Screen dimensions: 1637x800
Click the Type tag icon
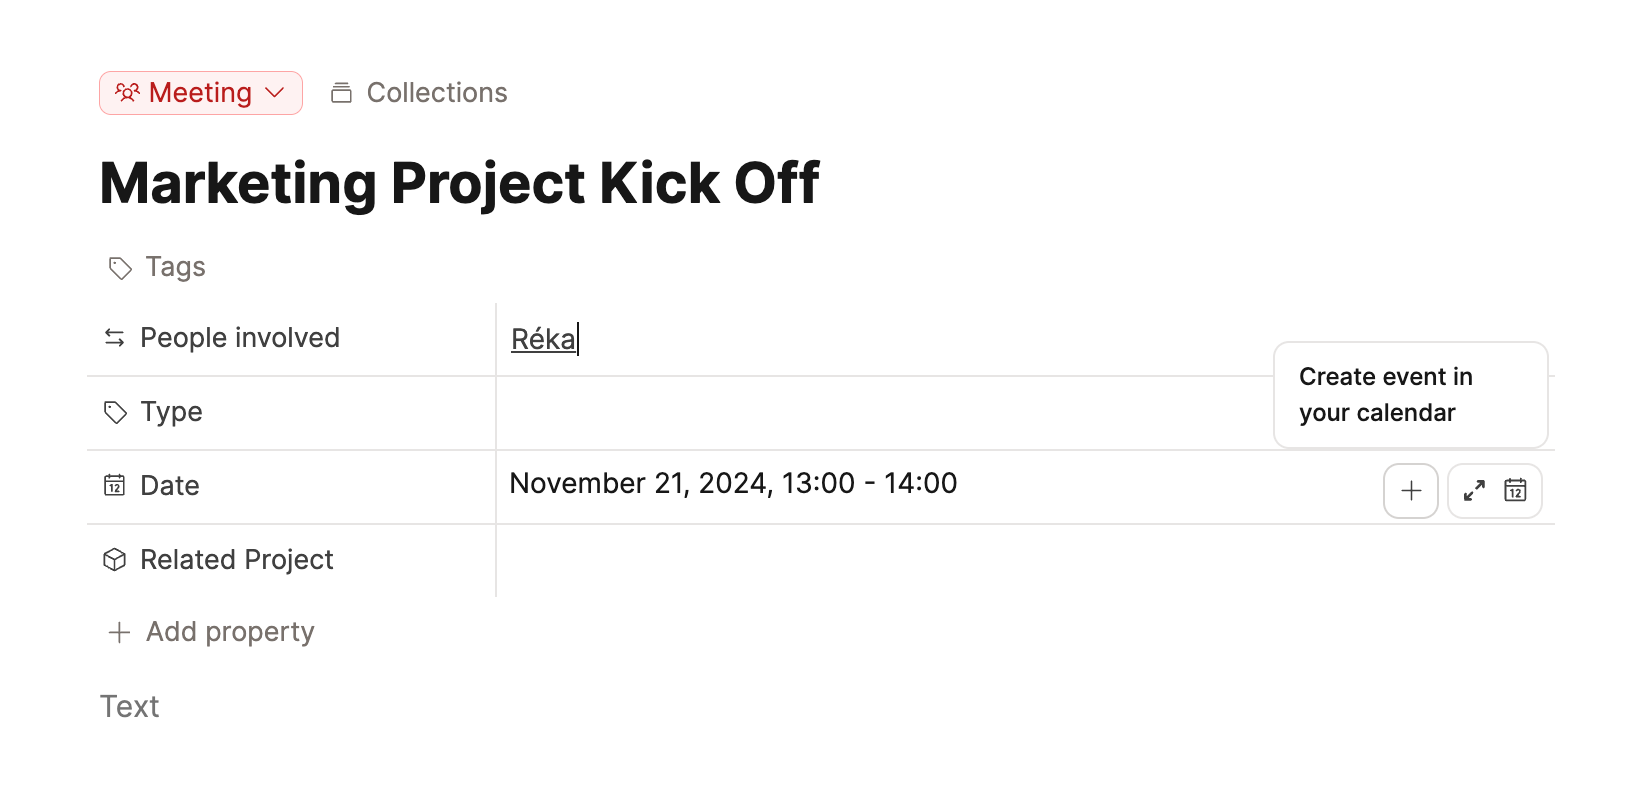point(114,411)
